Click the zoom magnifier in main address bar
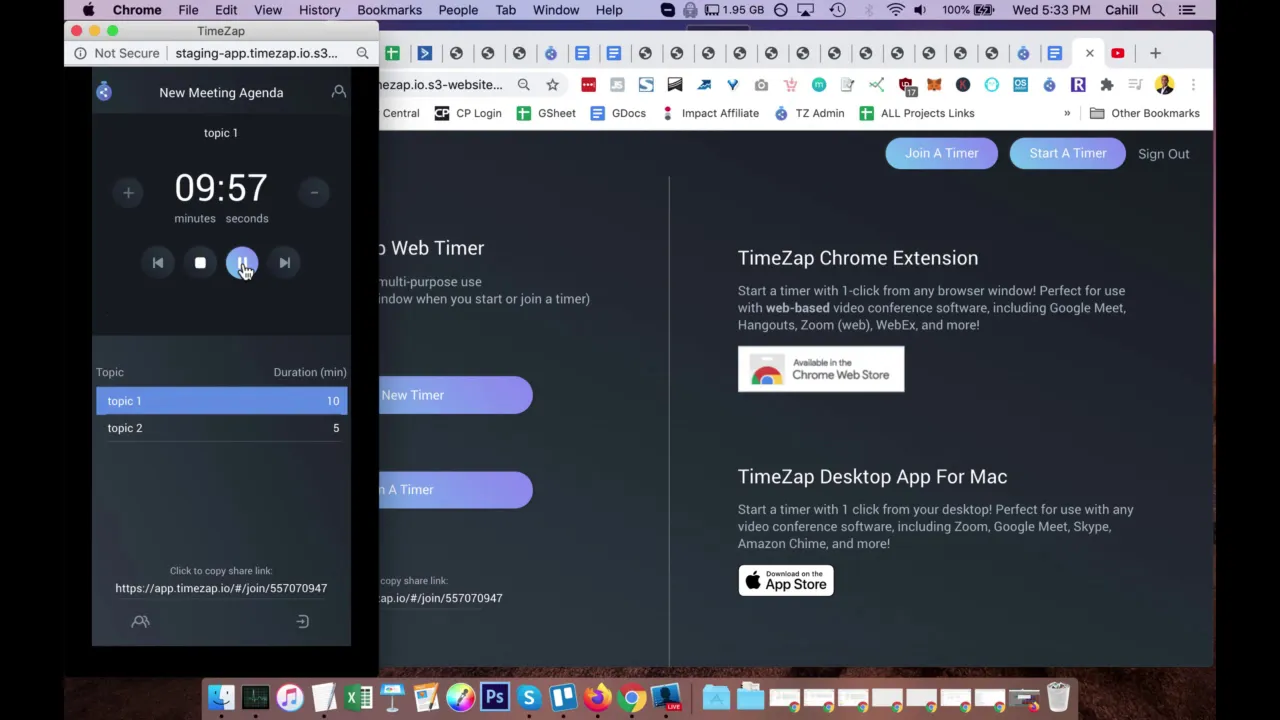Screen dimensions: 1280x720 (x=523, y=85)
